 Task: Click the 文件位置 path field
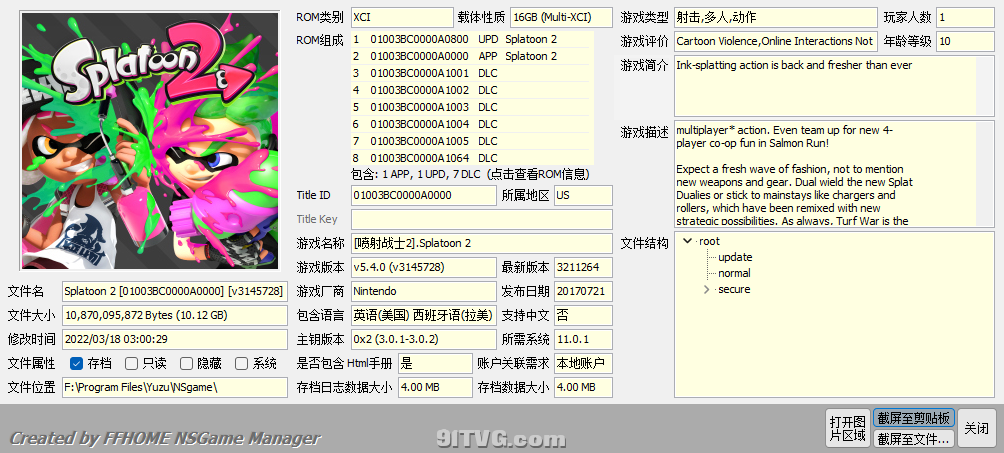click(x=175, y=388)
